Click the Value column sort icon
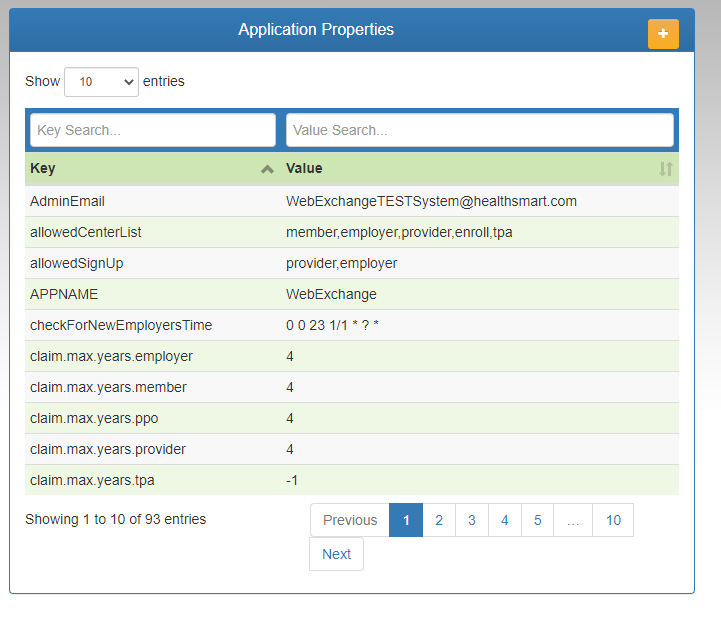This screenshot has width=721, height=617. pos(666,169)
